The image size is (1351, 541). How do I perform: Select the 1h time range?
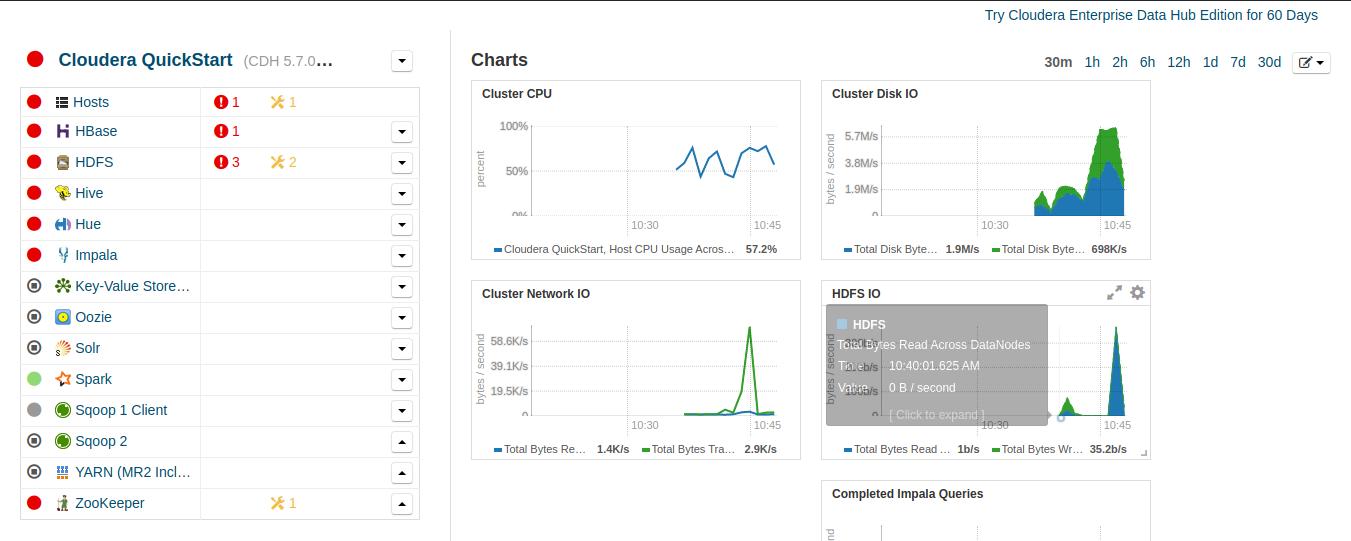[1092, 62]
